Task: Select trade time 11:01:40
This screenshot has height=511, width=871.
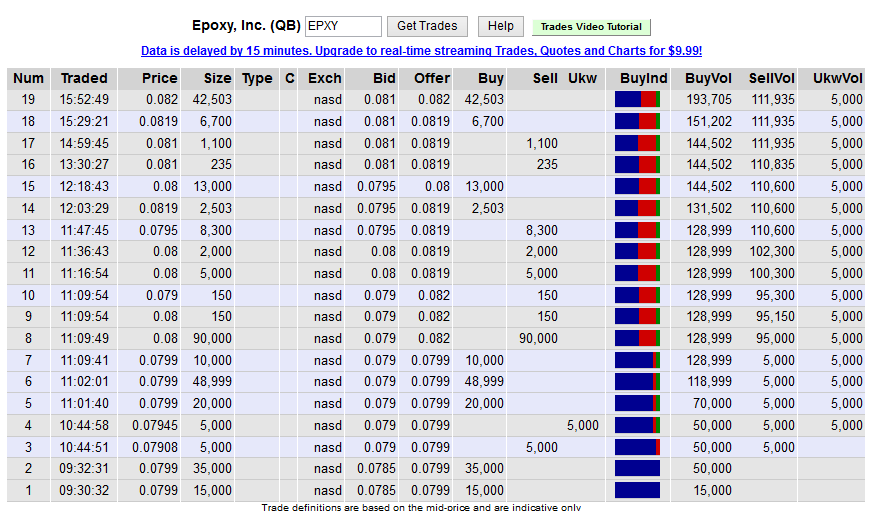Action: pyautogui.click(x=84, y=403)
